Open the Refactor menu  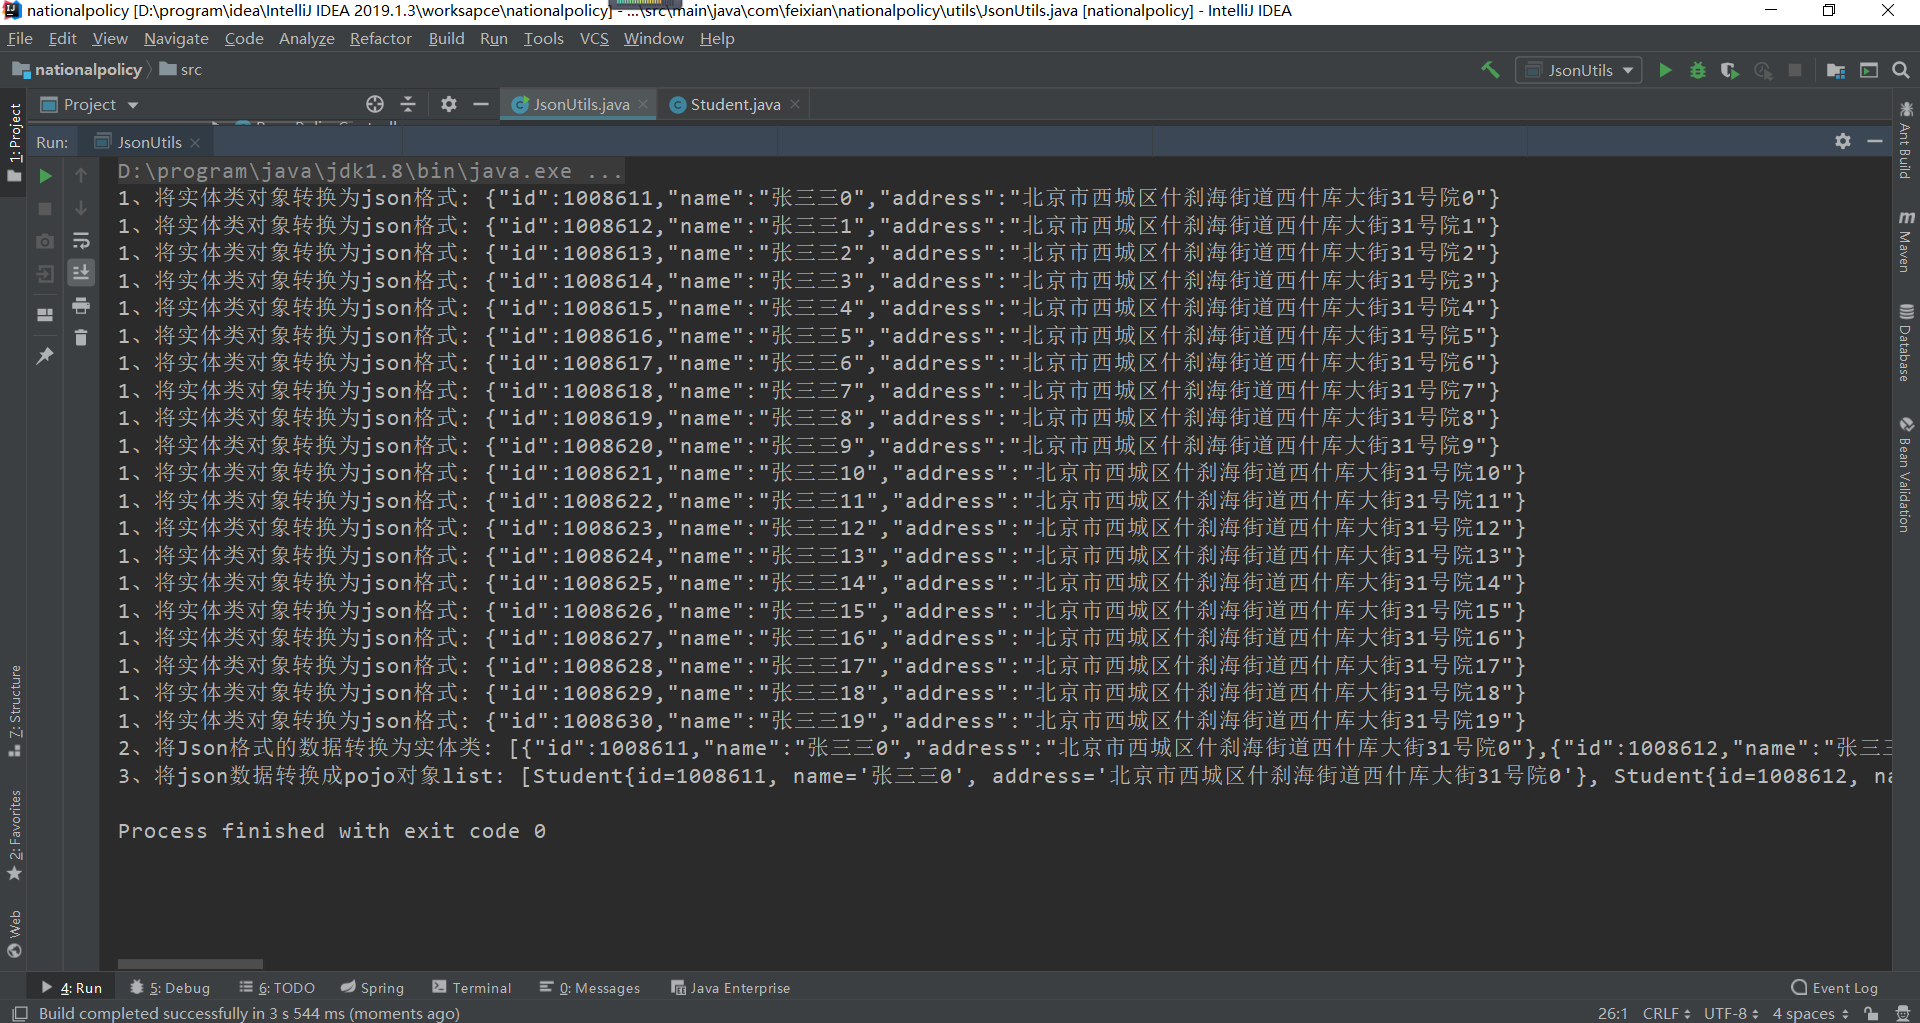[380, 38]
